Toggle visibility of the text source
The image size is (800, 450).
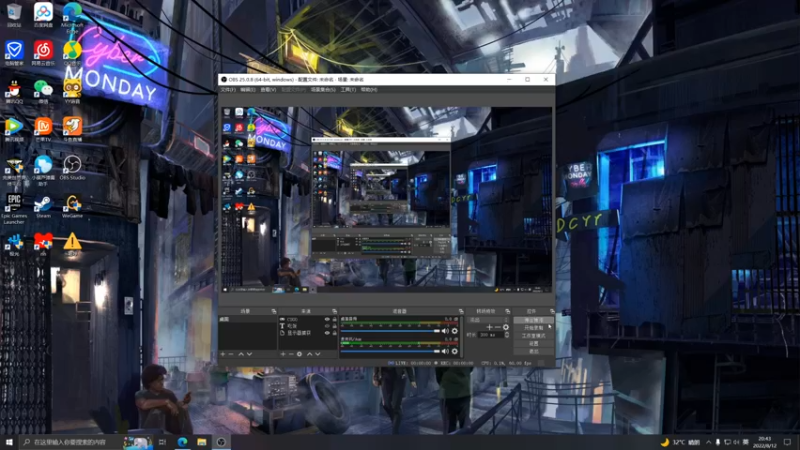click(327, 326)
